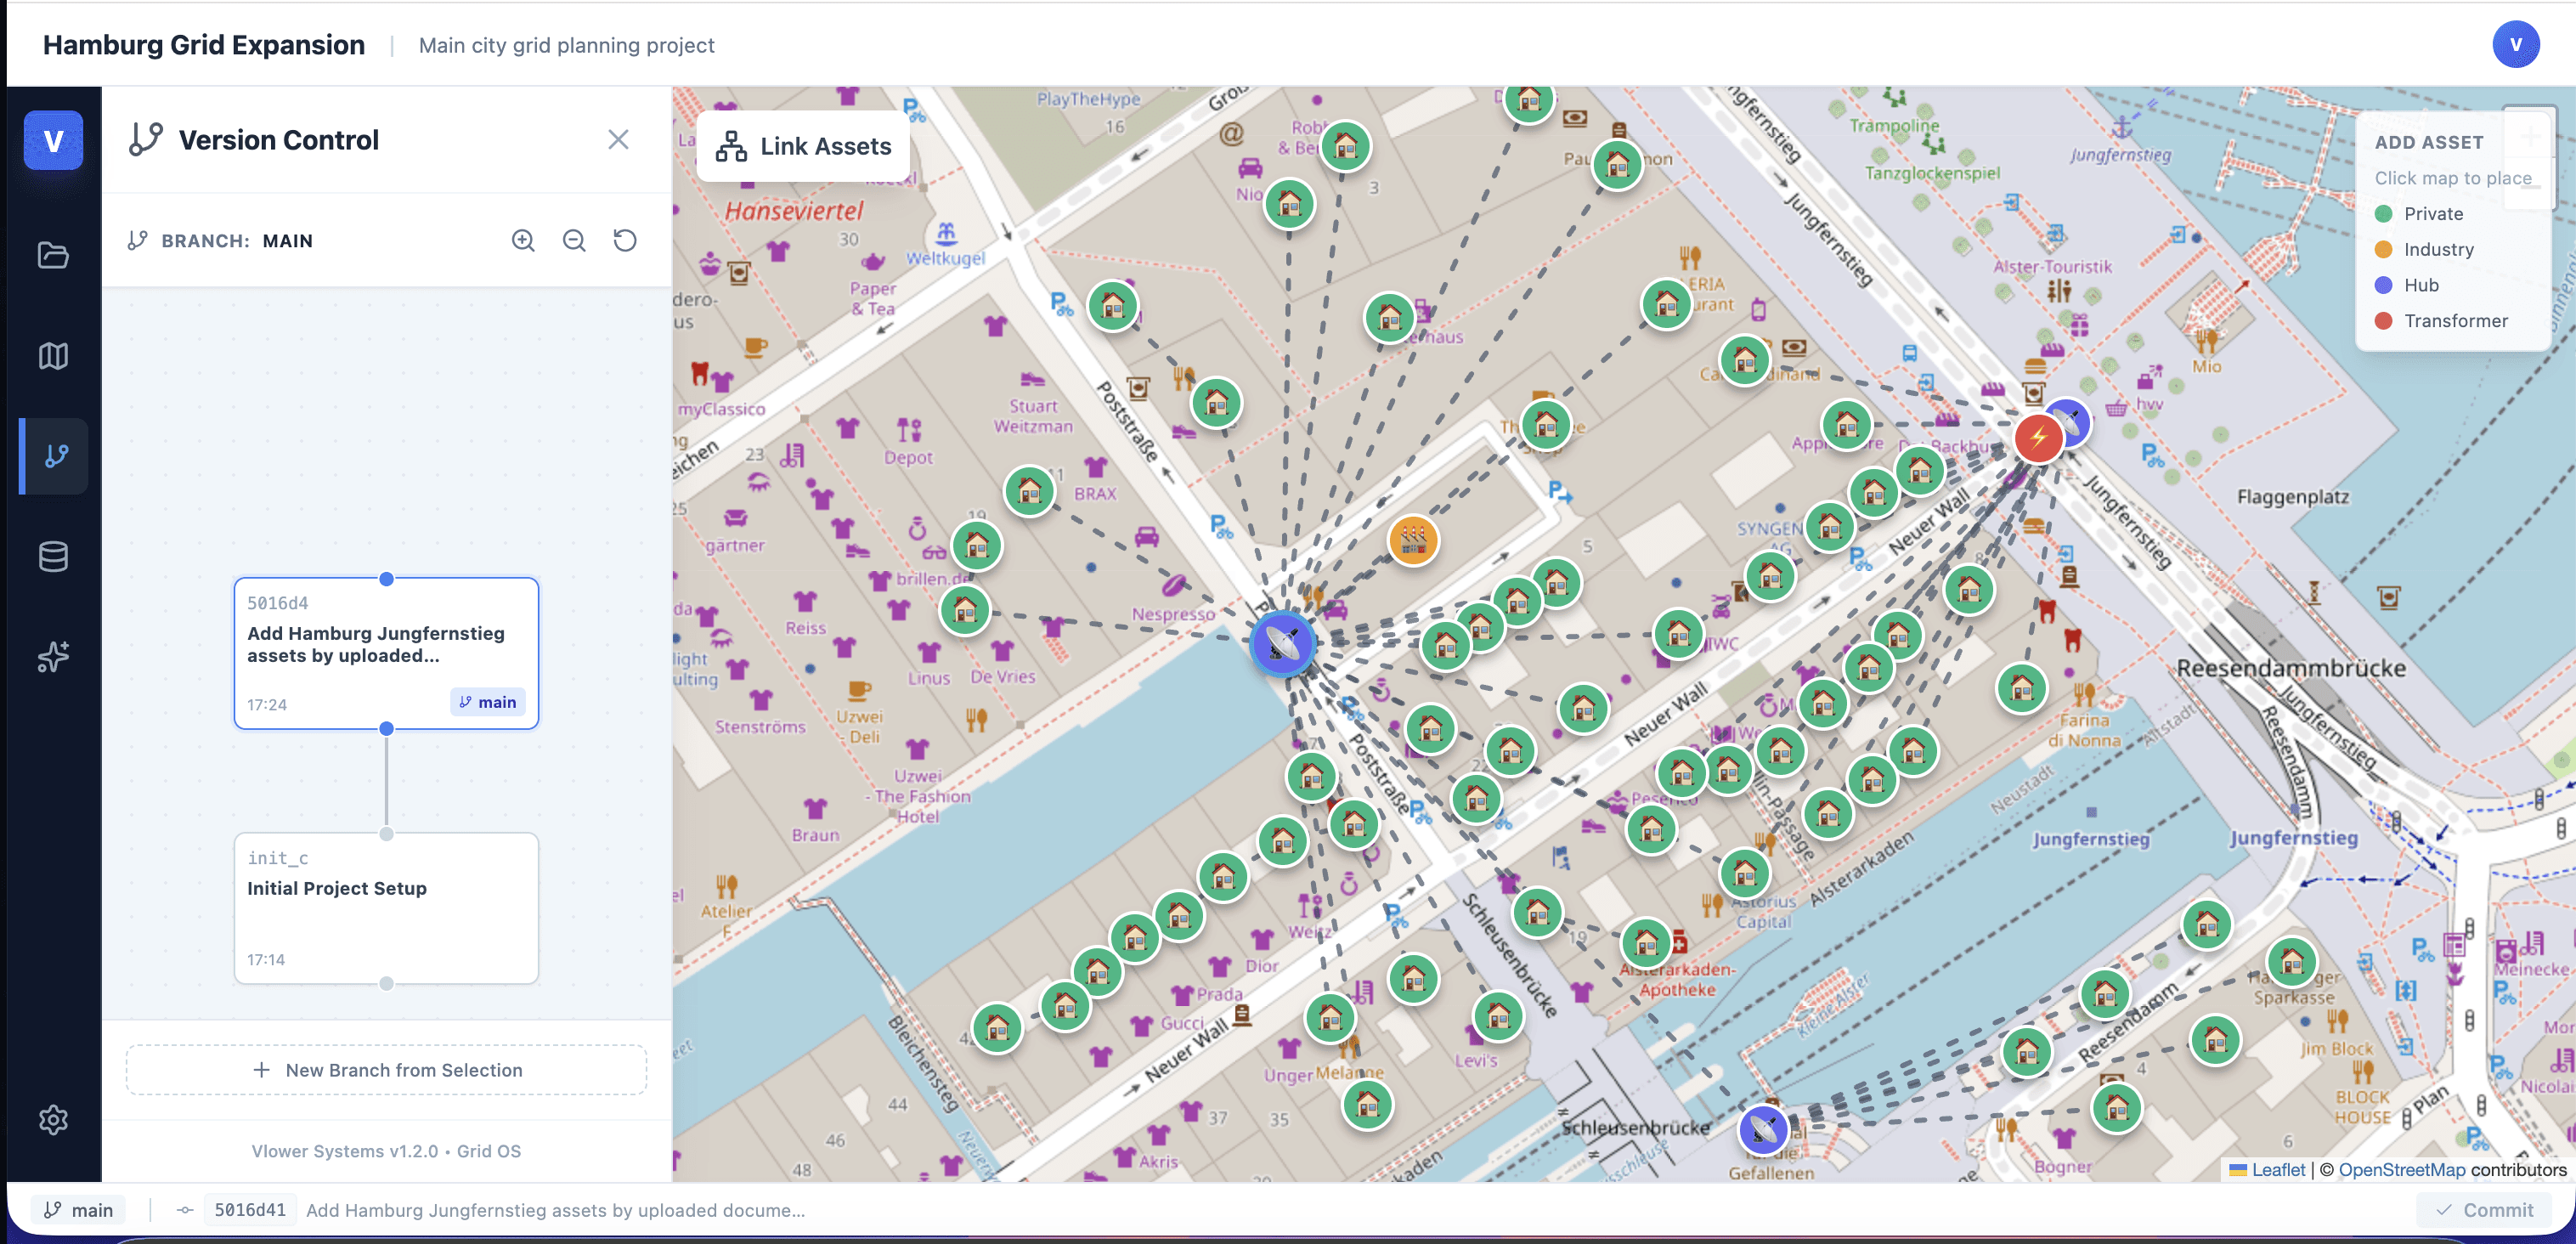Select Hub asset type

(2420, 285)
